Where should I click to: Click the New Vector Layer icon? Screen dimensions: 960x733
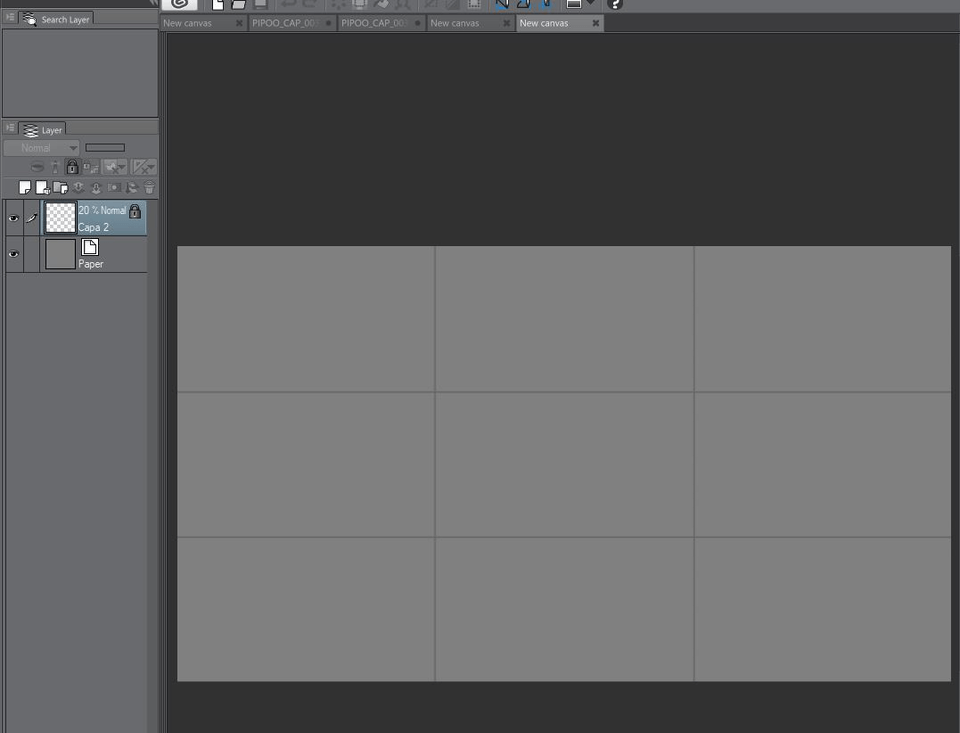[x=42, y=187]
